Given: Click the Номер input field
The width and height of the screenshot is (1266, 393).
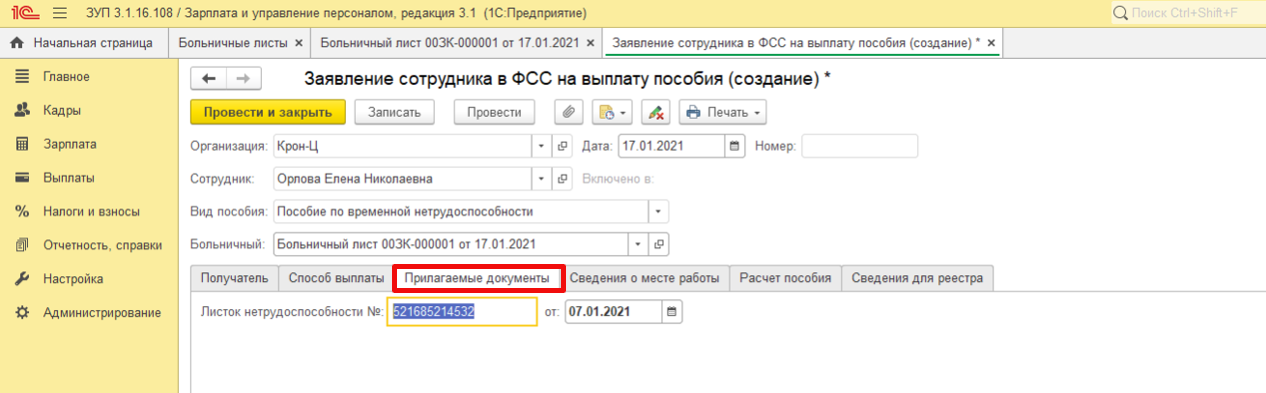Looking at the screenshot, I should pyautogui.click(x=860, y=146).
